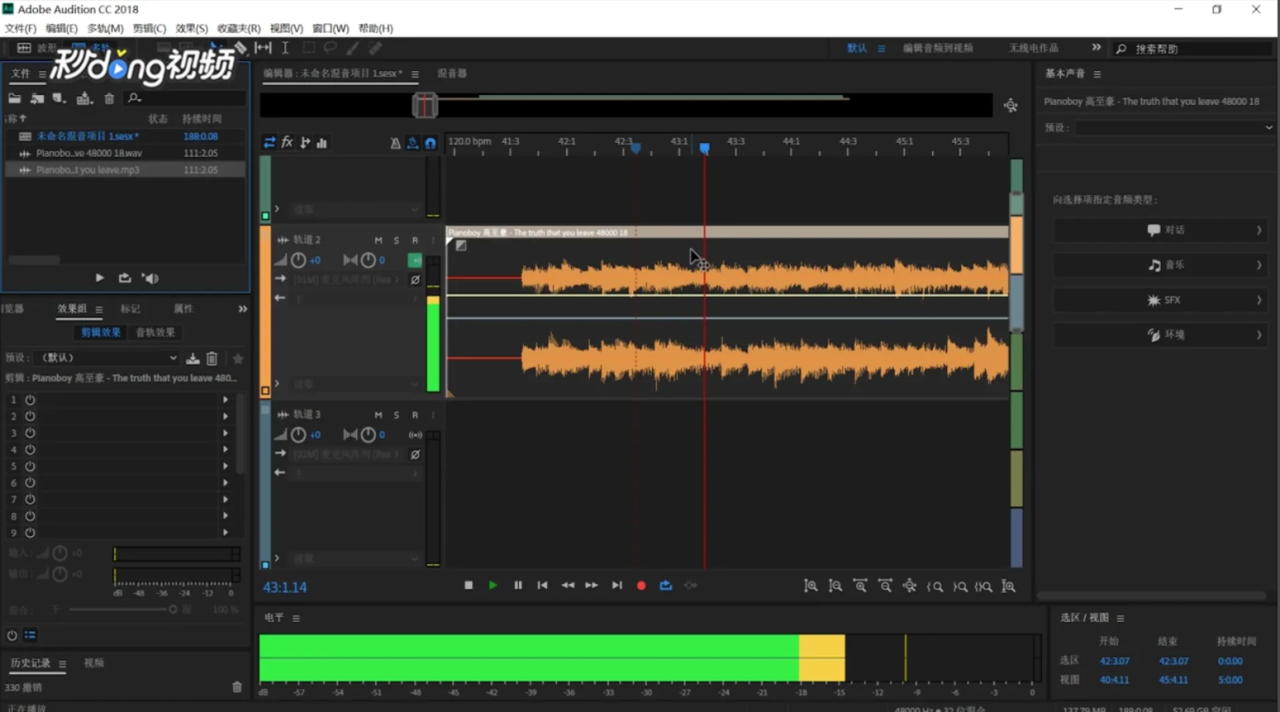Screen dimensions: 1280x712
Task: Click the zoom navigator pan icon beside the overview
Action: tap(1011, 105)
